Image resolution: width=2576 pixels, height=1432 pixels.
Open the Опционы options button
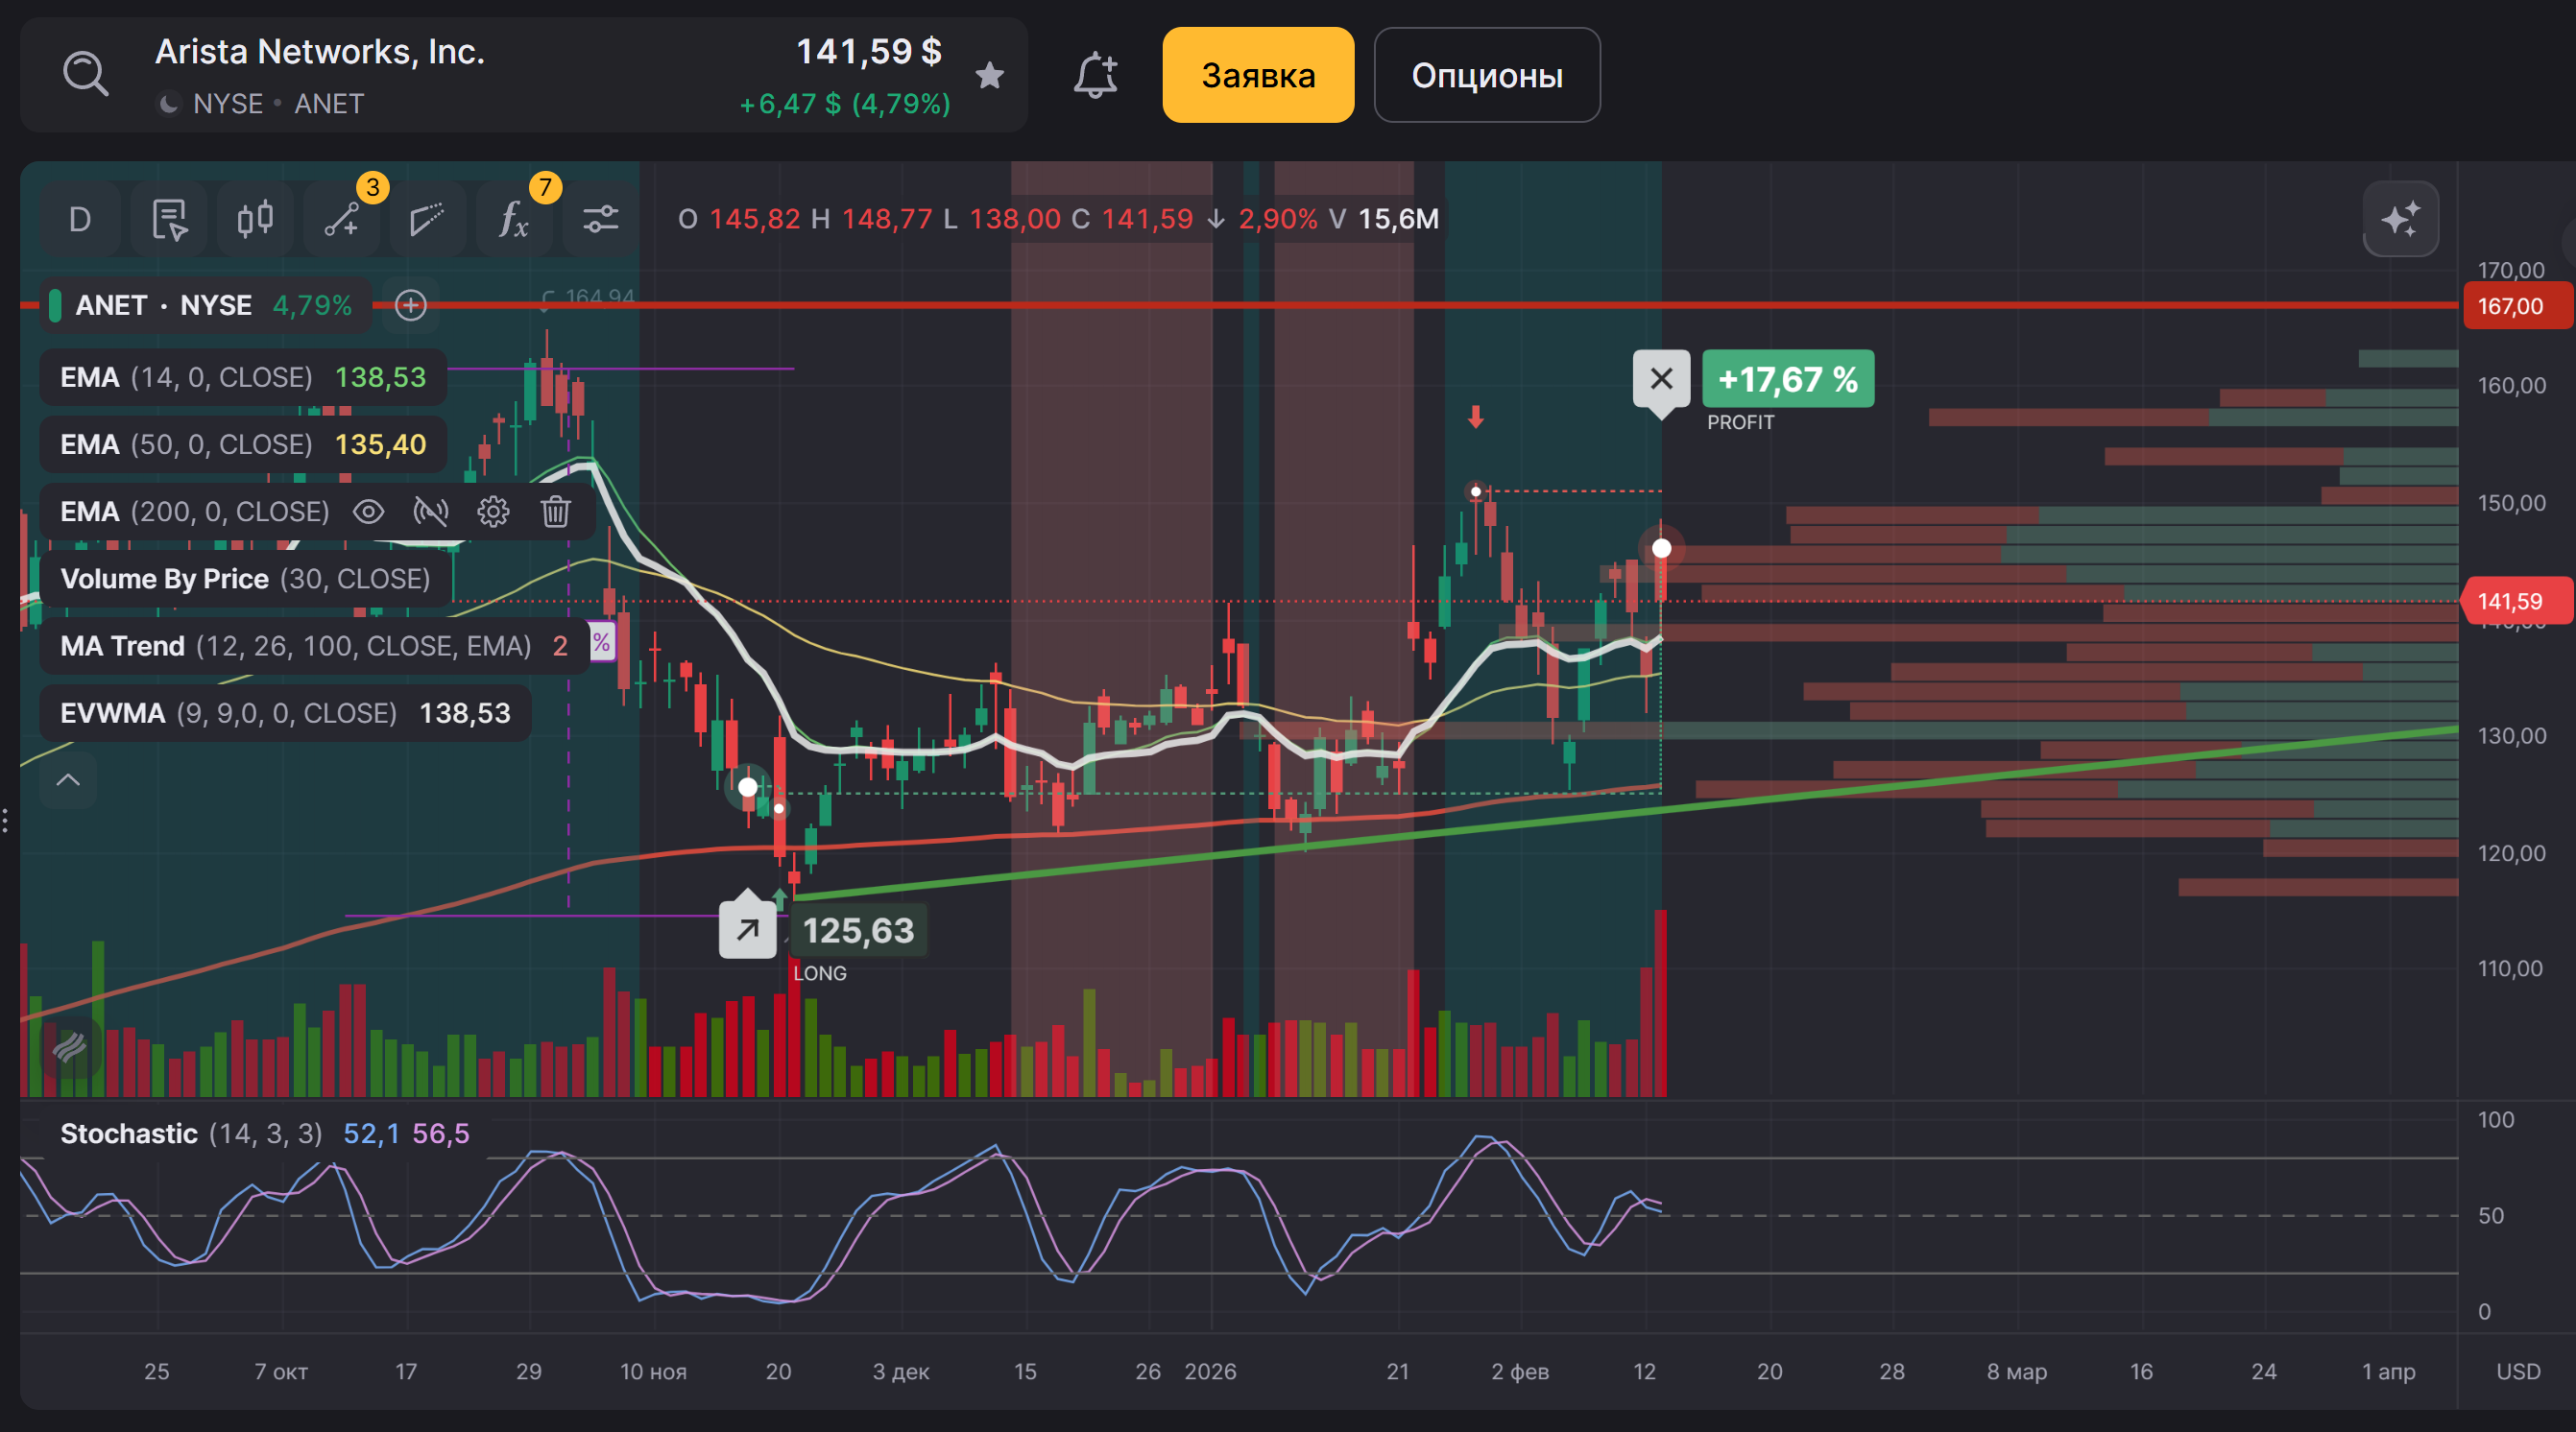click(x=1487, y=75)
